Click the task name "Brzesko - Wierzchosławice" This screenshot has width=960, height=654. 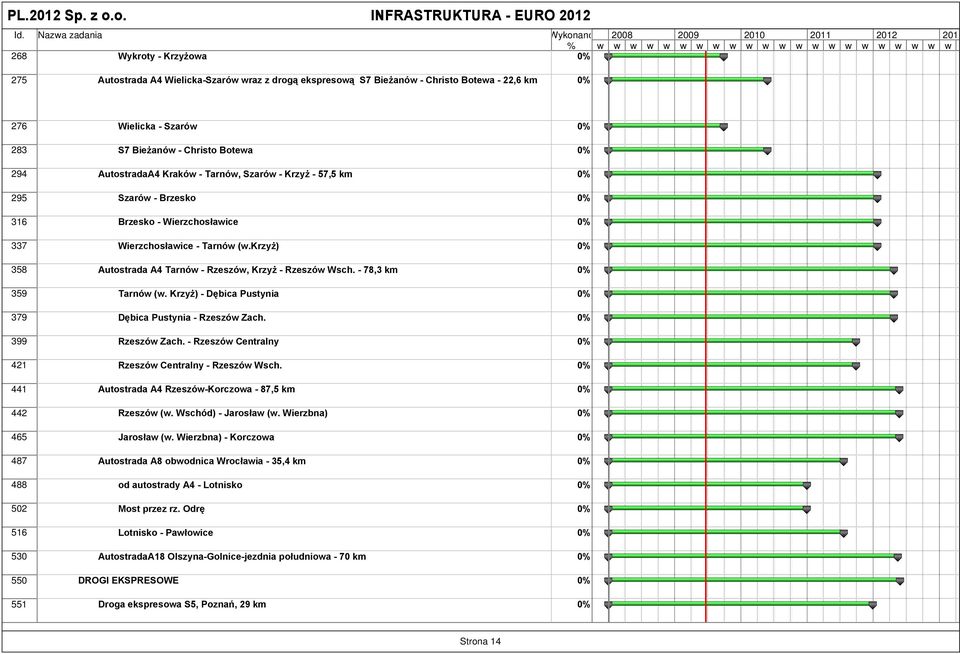click(178, 222)
